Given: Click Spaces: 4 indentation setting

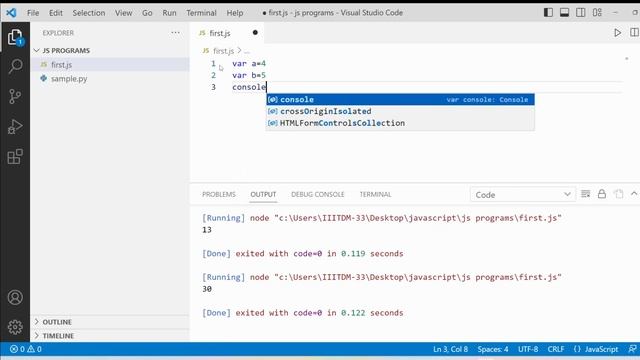Looking at the screenshot, I should click(493, 349).
